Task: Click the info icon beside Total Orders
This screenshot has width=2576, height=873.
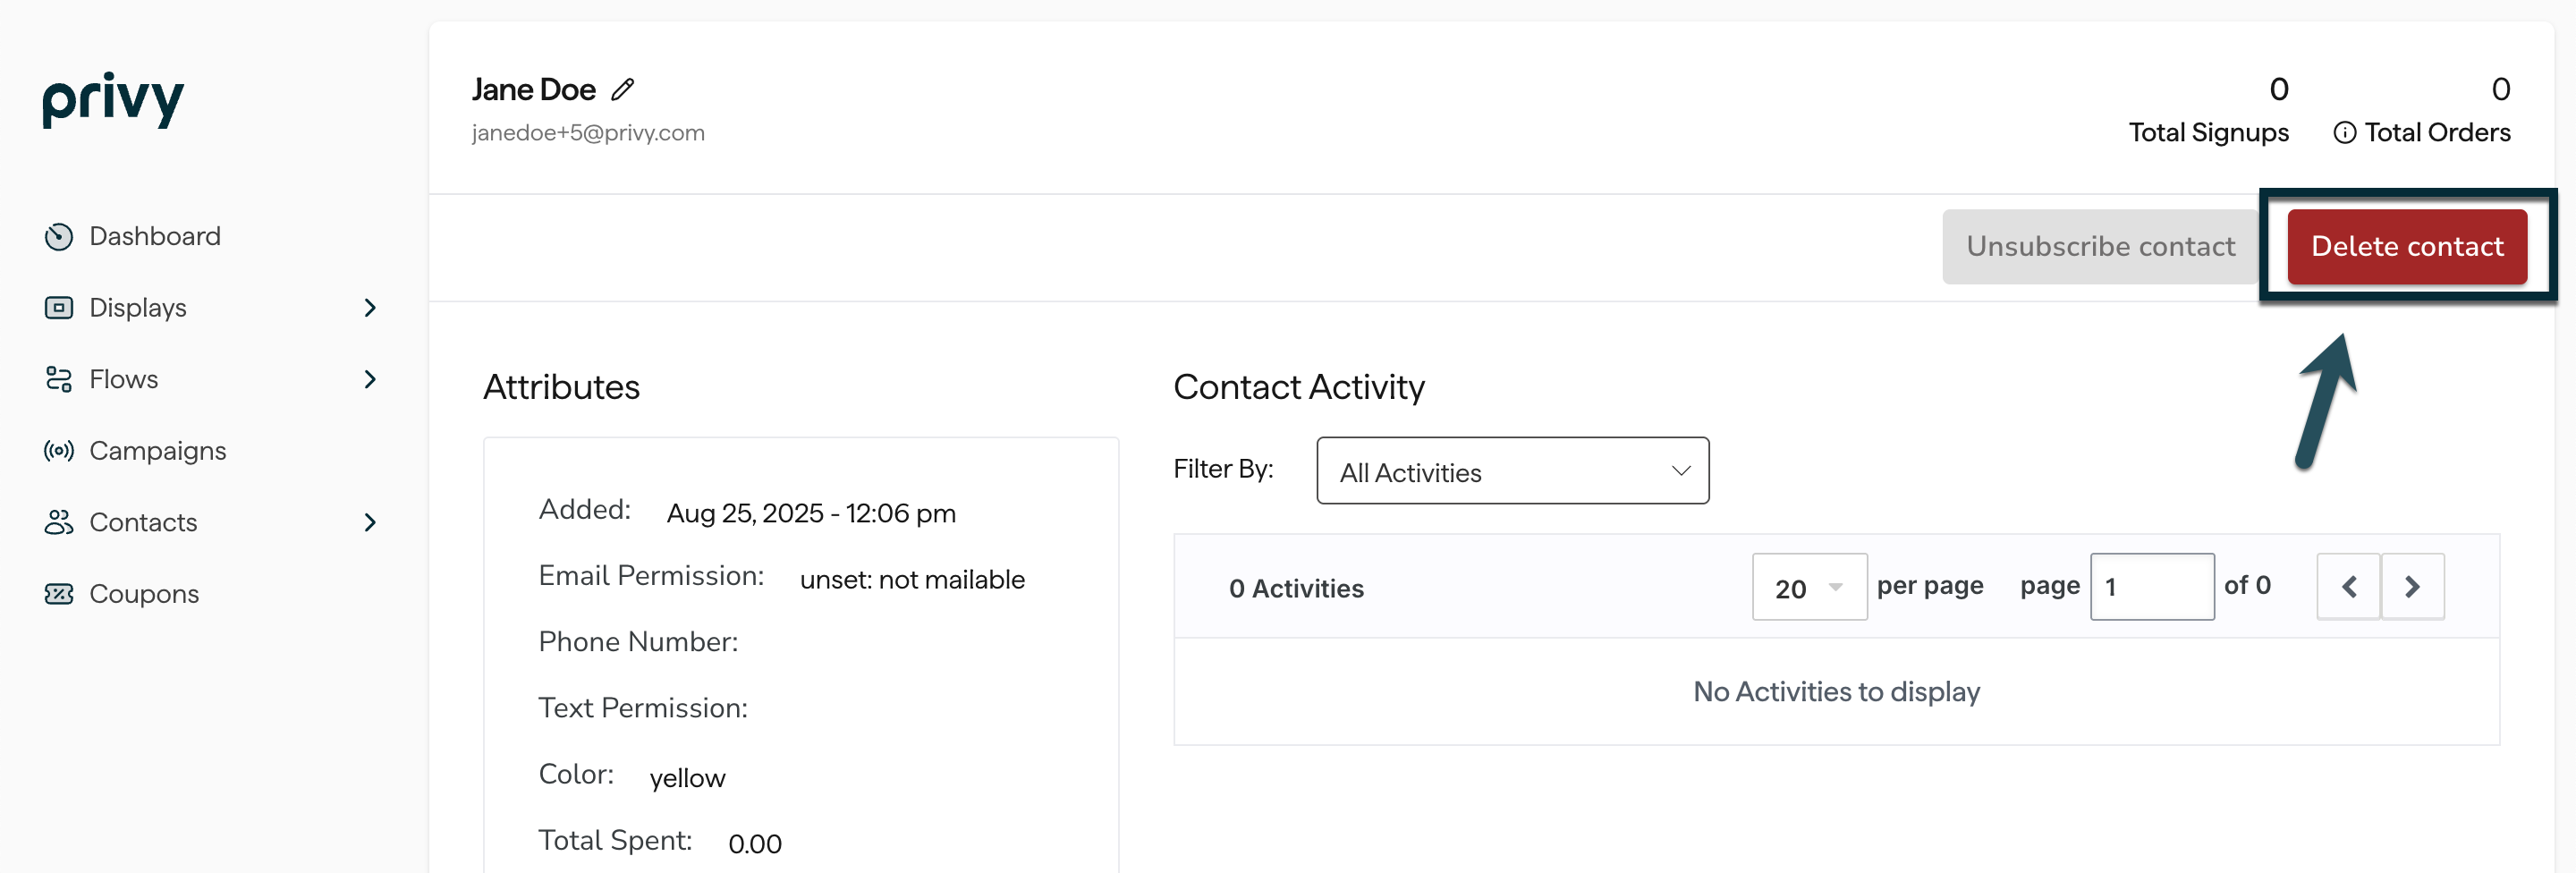Action: click(x=2344, y=133)
